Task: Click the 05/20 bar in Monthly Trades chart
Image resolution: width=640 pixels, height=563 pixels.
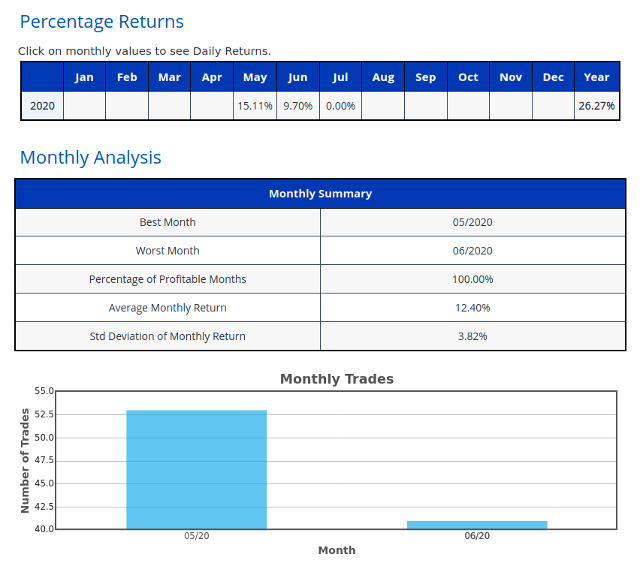Action: [196, 470]
